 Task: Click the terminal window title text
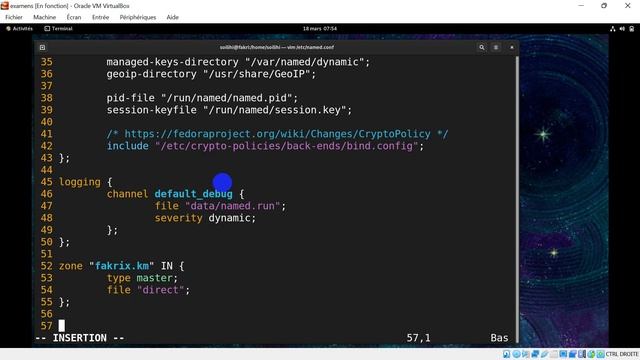[277, 47]
